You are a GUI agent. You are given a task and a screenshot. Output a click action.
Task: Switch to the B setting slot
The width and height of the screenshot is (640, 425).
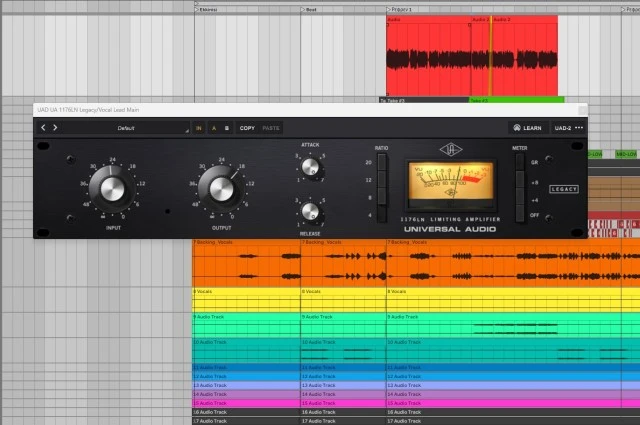[x=227, y=128]
